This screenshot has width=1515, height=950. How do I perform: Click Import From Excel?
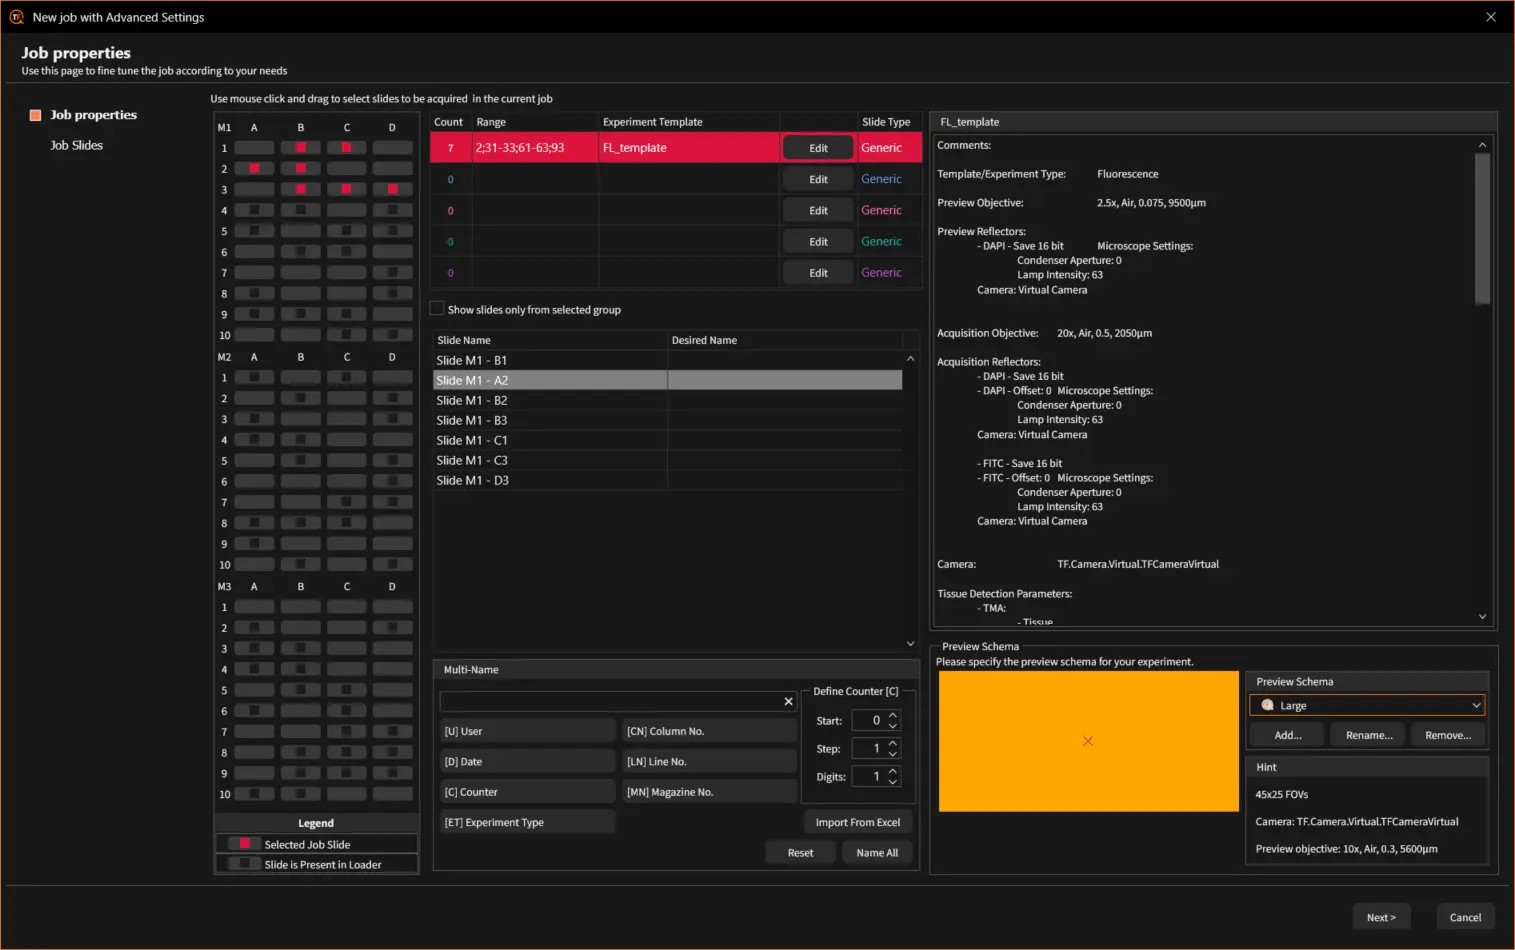coord(857,822)
